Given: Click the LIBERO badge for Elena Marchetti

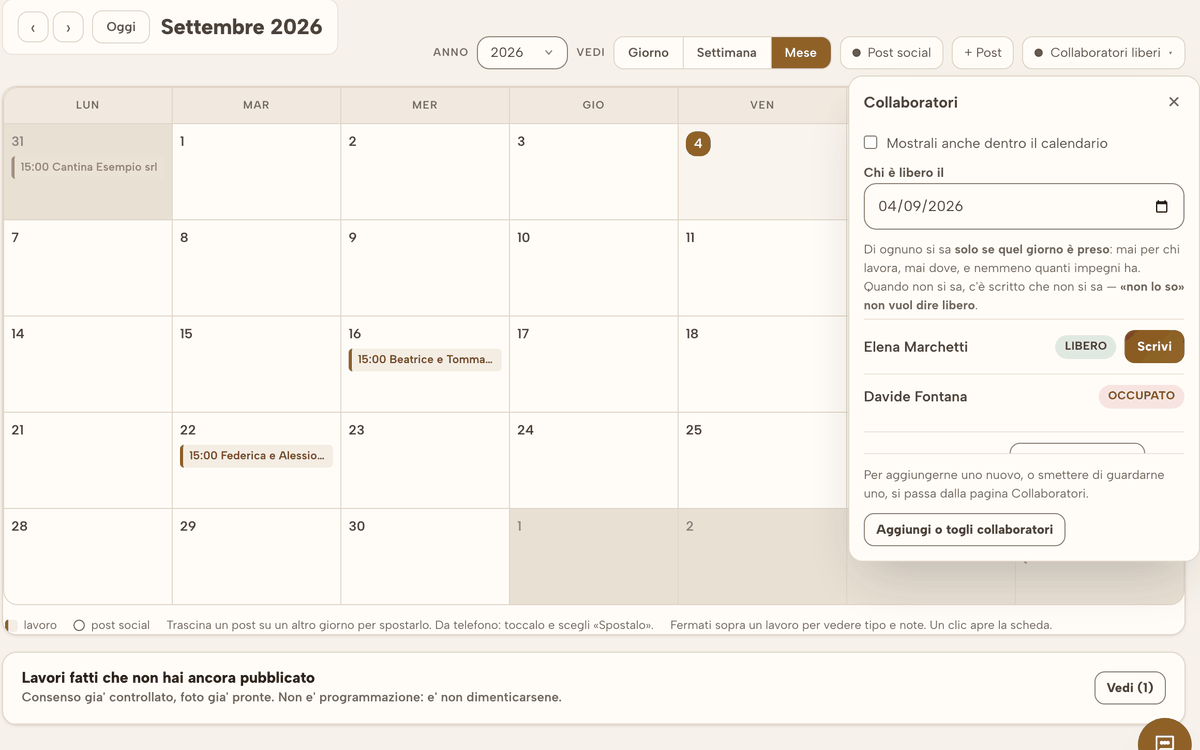Looking at the screenshot, I should point(1085,347).
